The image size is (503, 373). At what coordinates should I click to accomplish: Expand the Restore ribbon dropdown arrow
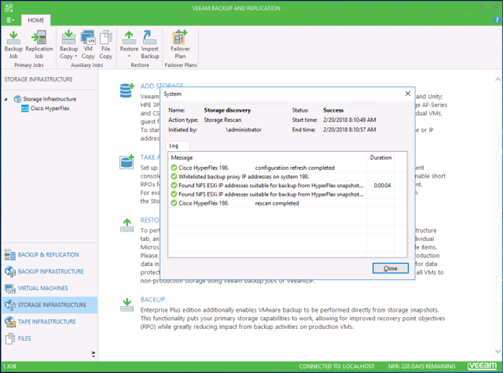[129, 56]
